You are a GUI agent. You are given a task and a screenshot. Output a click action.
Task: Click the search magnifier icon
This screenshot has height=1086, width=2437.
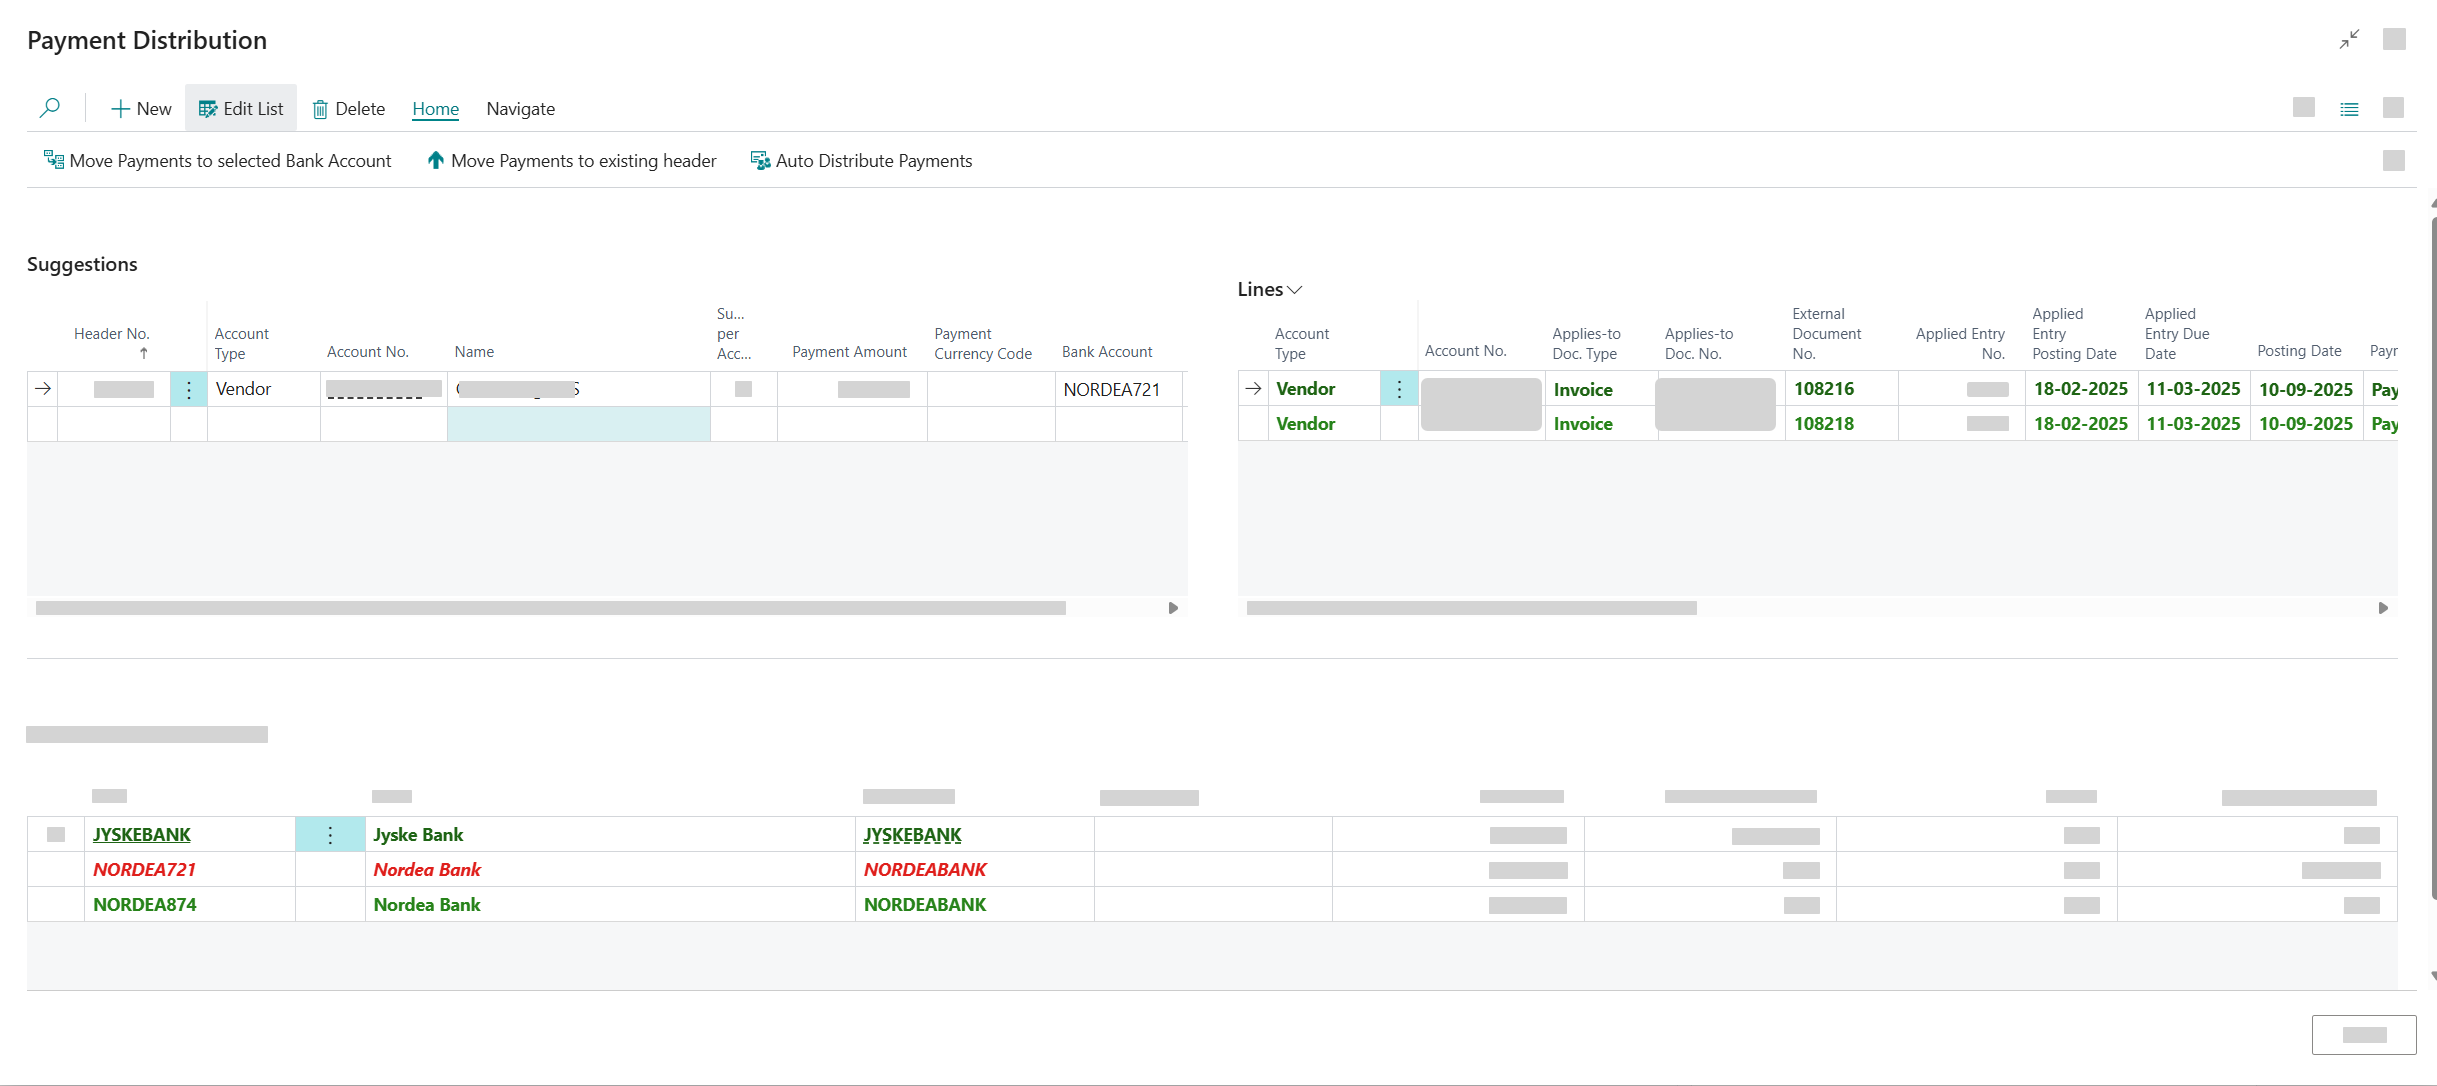click(x=49, y=108)
